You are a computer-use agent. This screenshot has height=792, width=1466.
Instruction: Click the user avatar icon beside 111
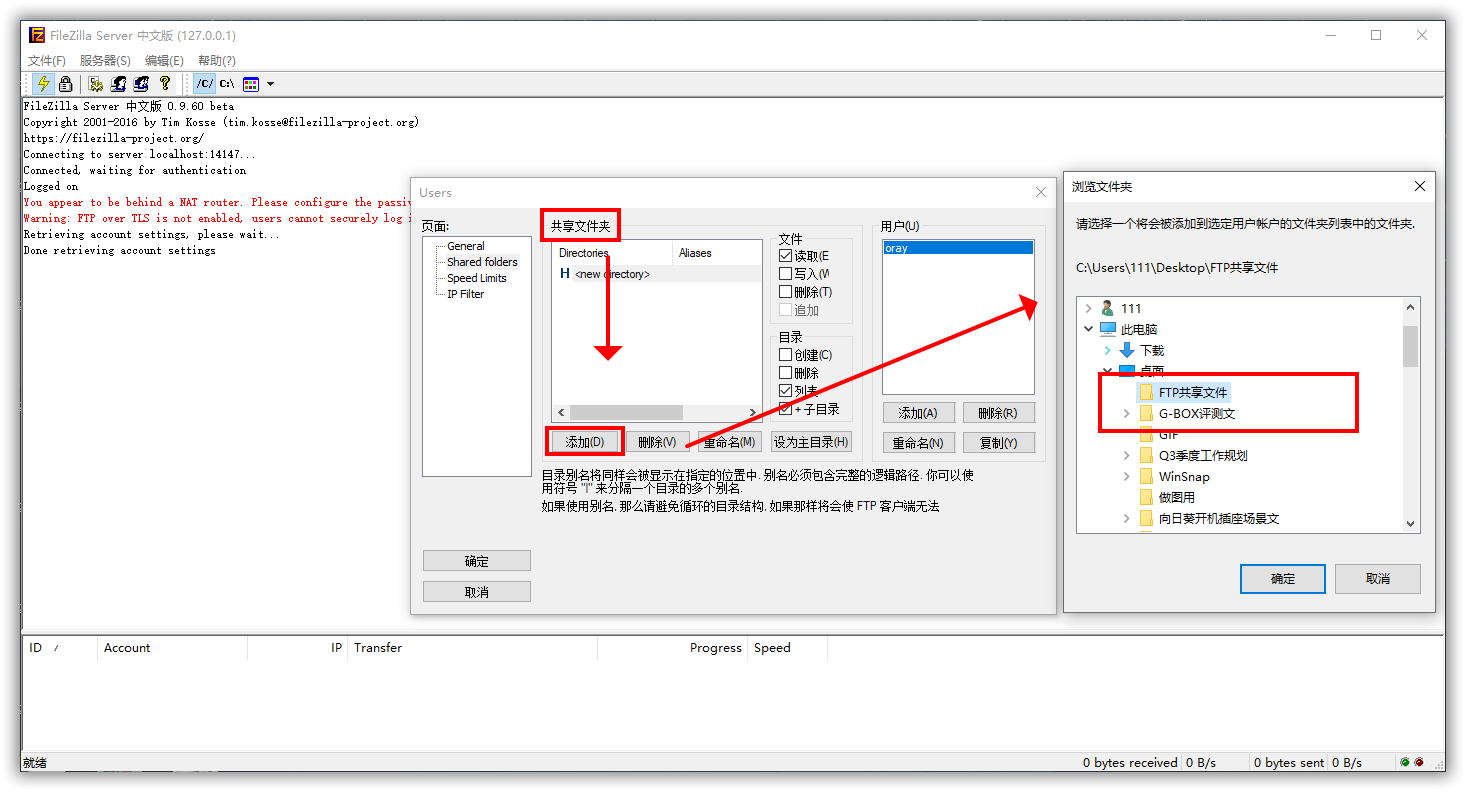click(x=1107, y=308)
